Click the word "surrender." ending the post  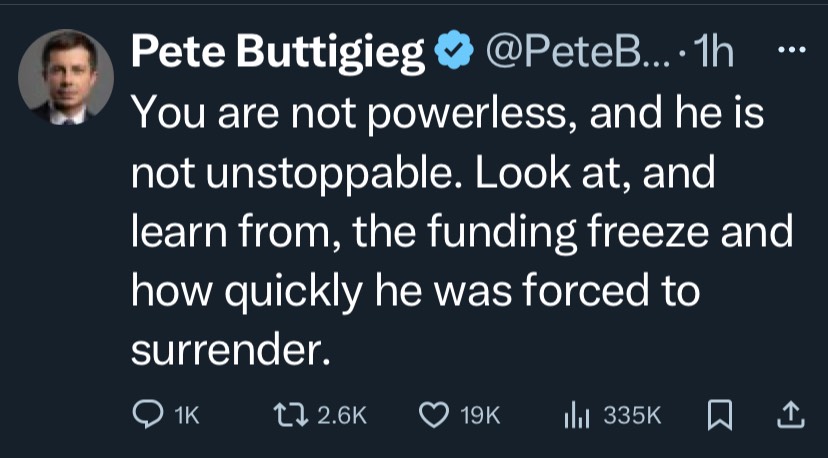(230, 349)
